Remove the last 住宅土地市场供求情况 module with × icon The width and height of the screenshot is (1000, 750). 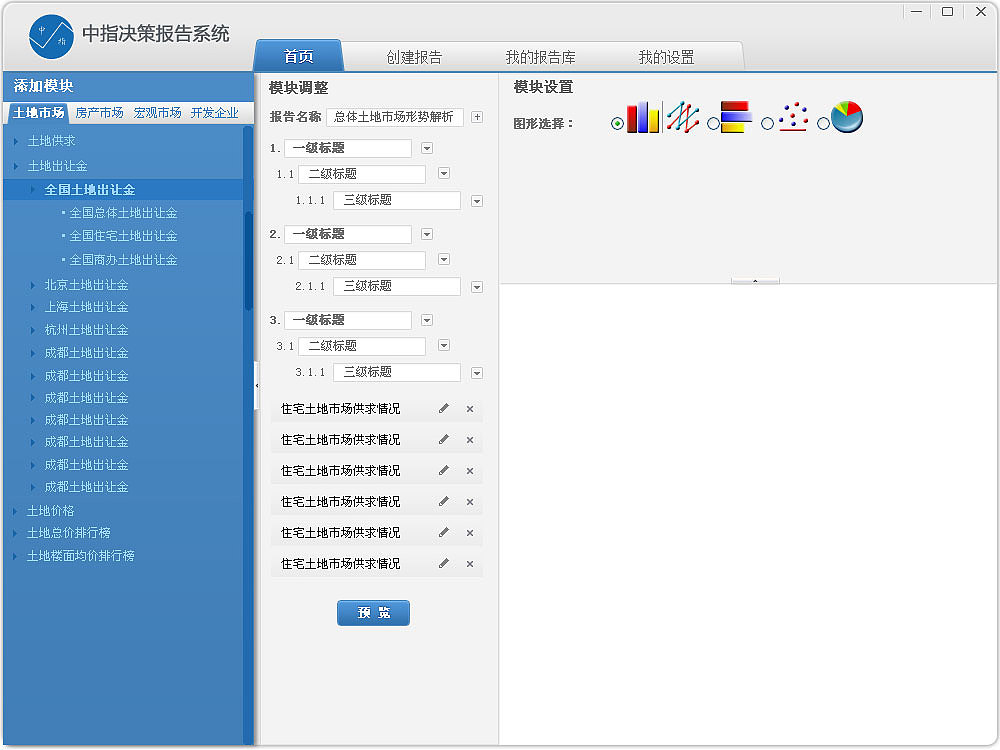469,563
